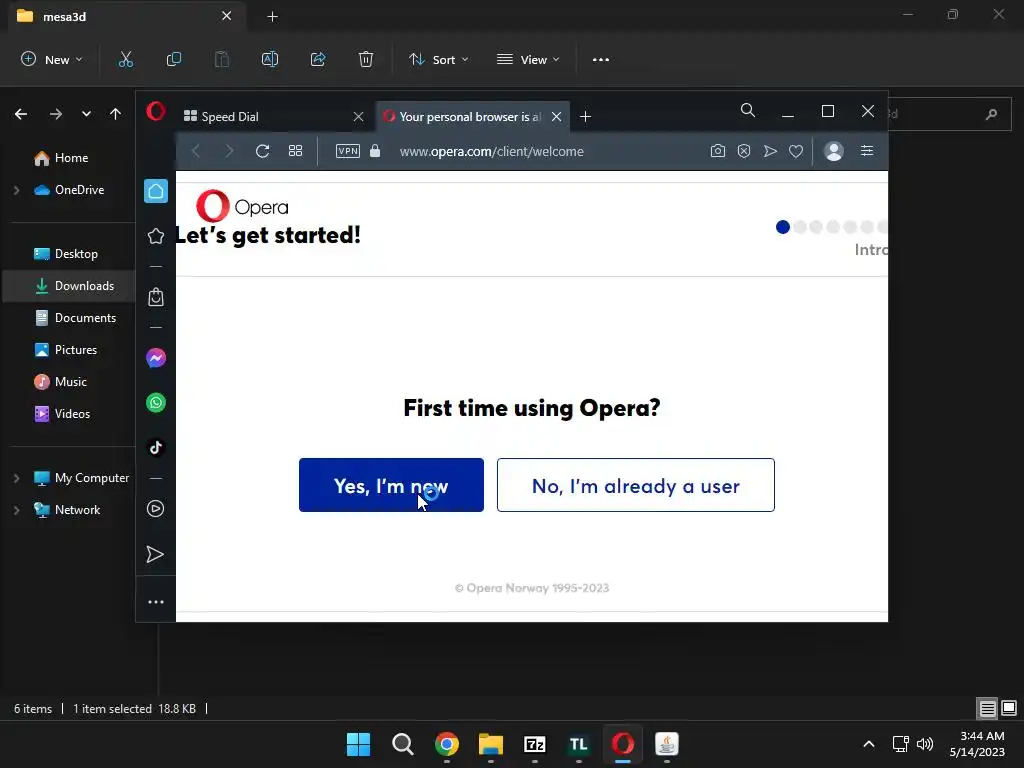Open Opera Easy Setup menu
The height and width of the screenshot is (768, 1024).
pyautogui.click(x=867, y=151)
